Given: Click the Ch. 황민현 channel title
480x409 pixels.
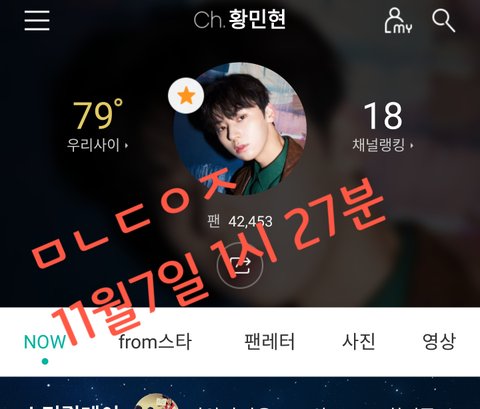Looking at the screenshot, I should [240, 19].
